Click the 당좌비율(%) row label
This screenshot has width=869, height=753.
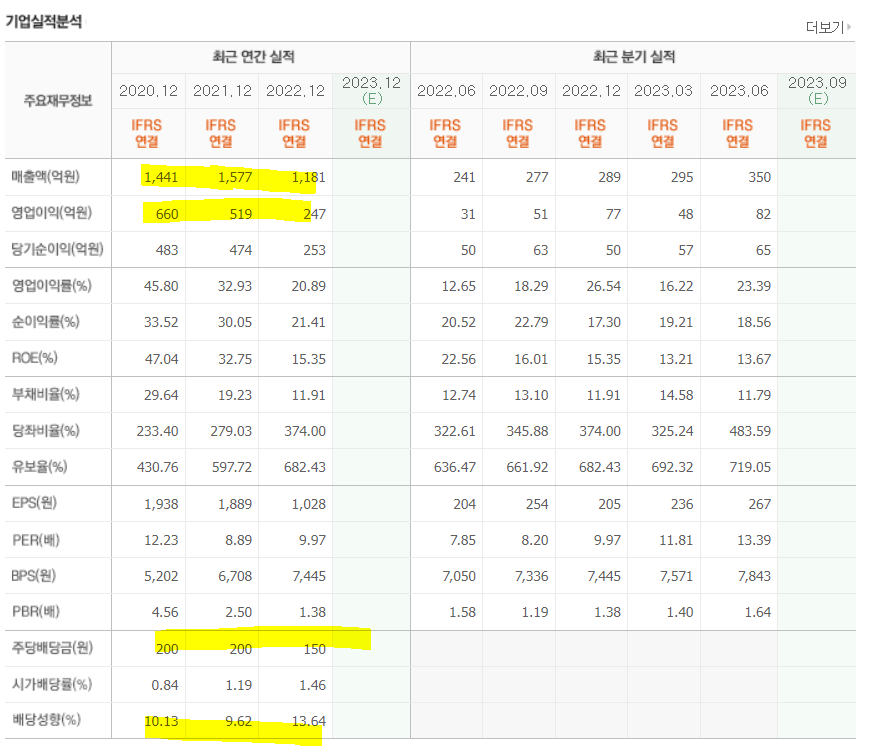45,431
